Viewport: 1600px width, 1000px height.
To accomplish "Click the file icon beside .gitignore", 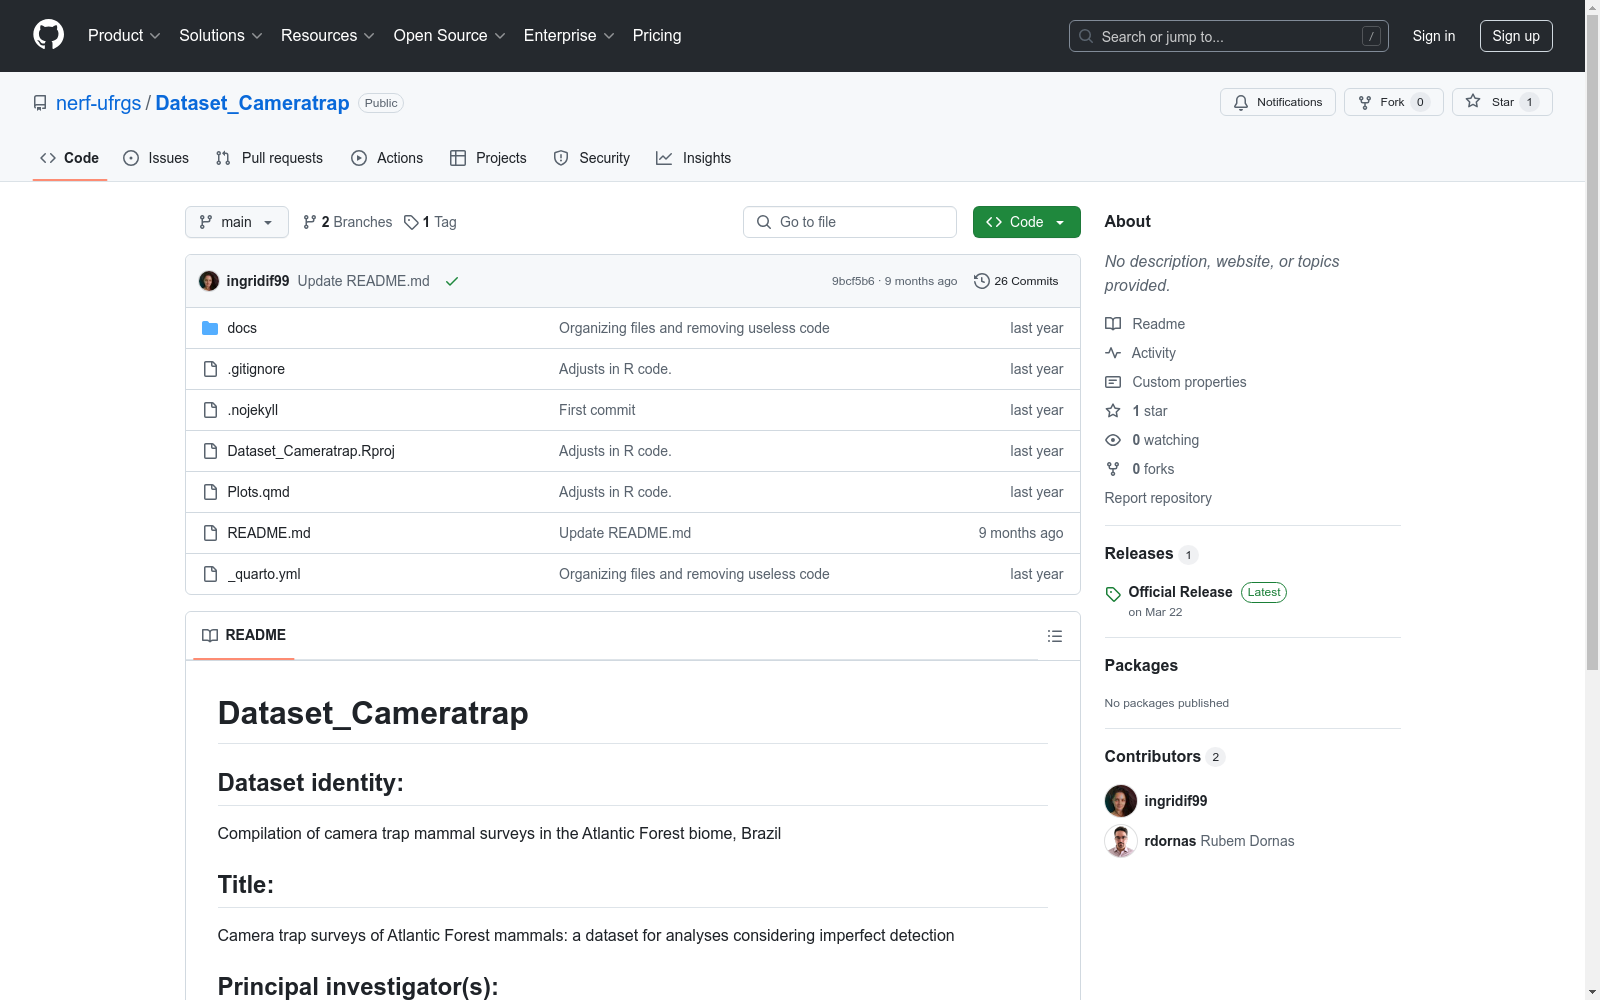I will [210, 369].
